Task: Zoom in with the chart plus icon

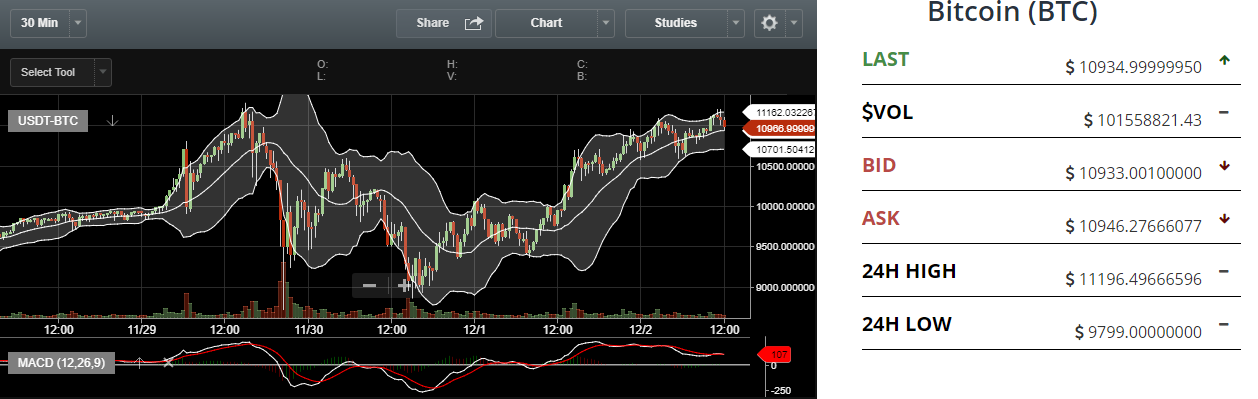Action: (x=404, y=286)
